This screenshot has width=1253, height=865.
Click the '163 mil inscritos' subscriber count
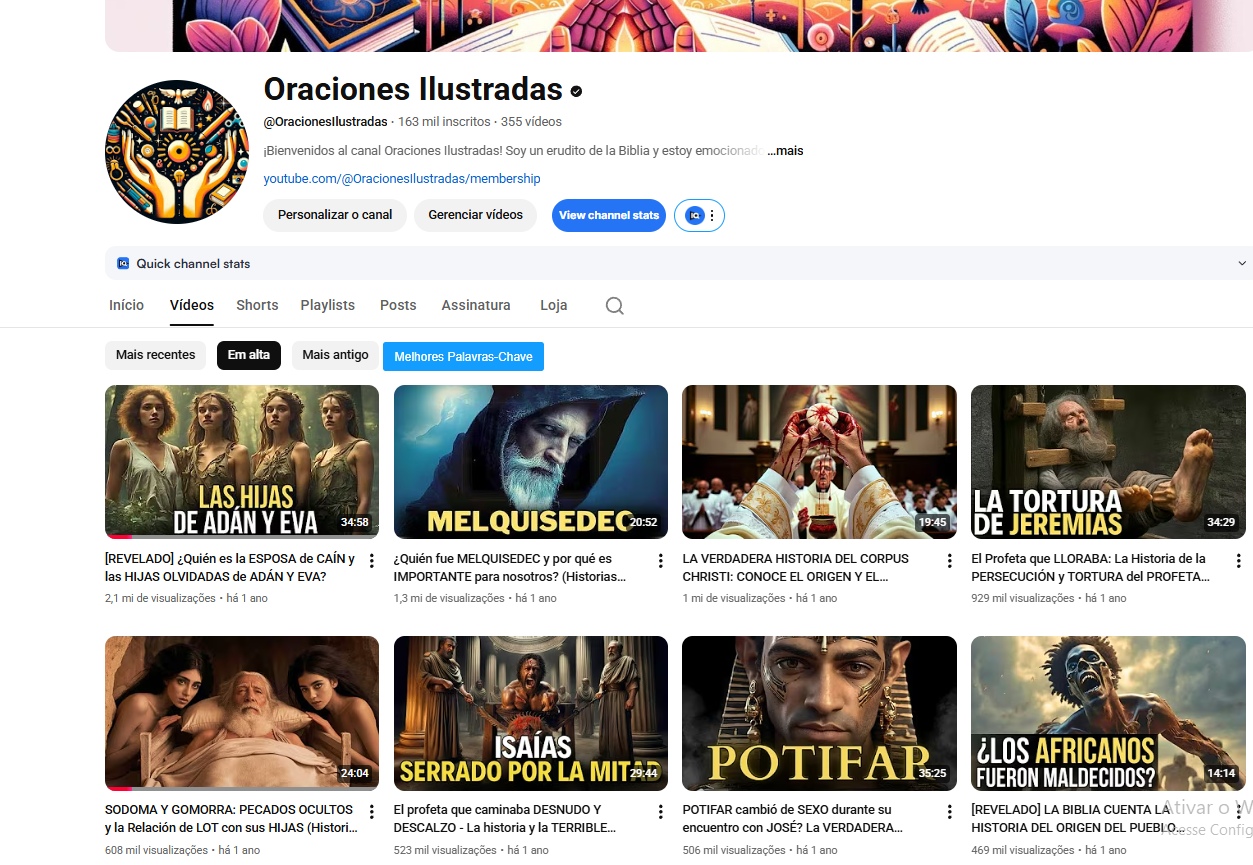pyautogui.click(x=444, y=122)
